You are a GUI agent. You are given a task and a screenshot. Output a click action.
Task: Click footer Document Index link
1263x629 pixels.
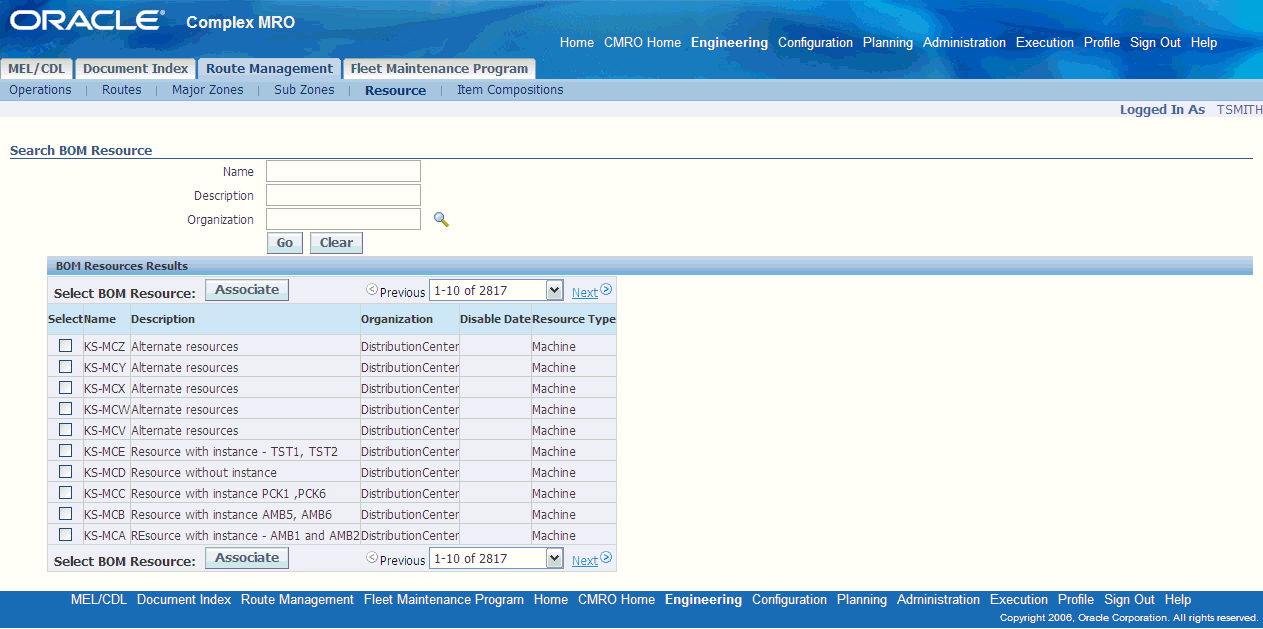[184, 600]
